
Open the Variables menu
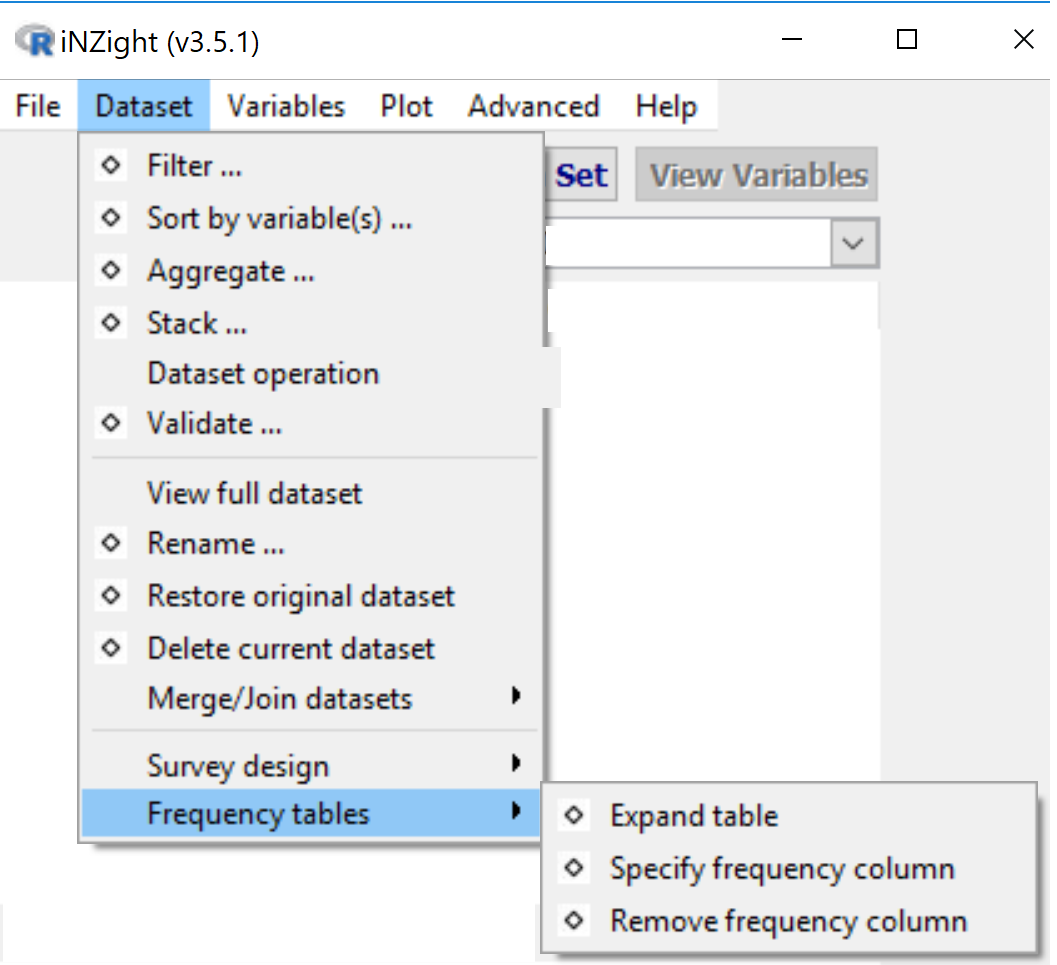[285, 106]
